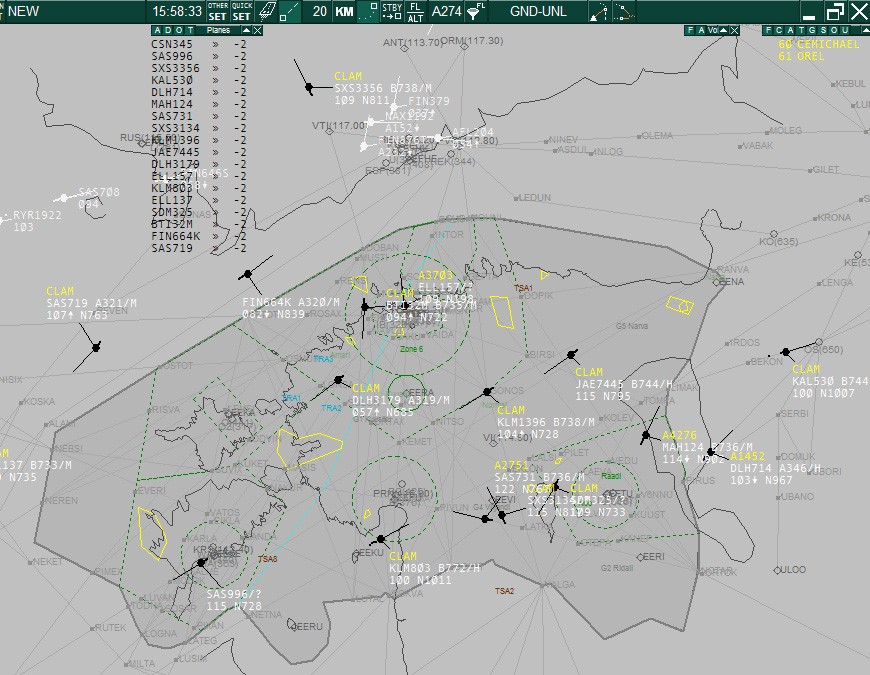This screenshot has width=870, height=675.
Task: Toggle the C filter in controller list
Action: click(779, 31)
